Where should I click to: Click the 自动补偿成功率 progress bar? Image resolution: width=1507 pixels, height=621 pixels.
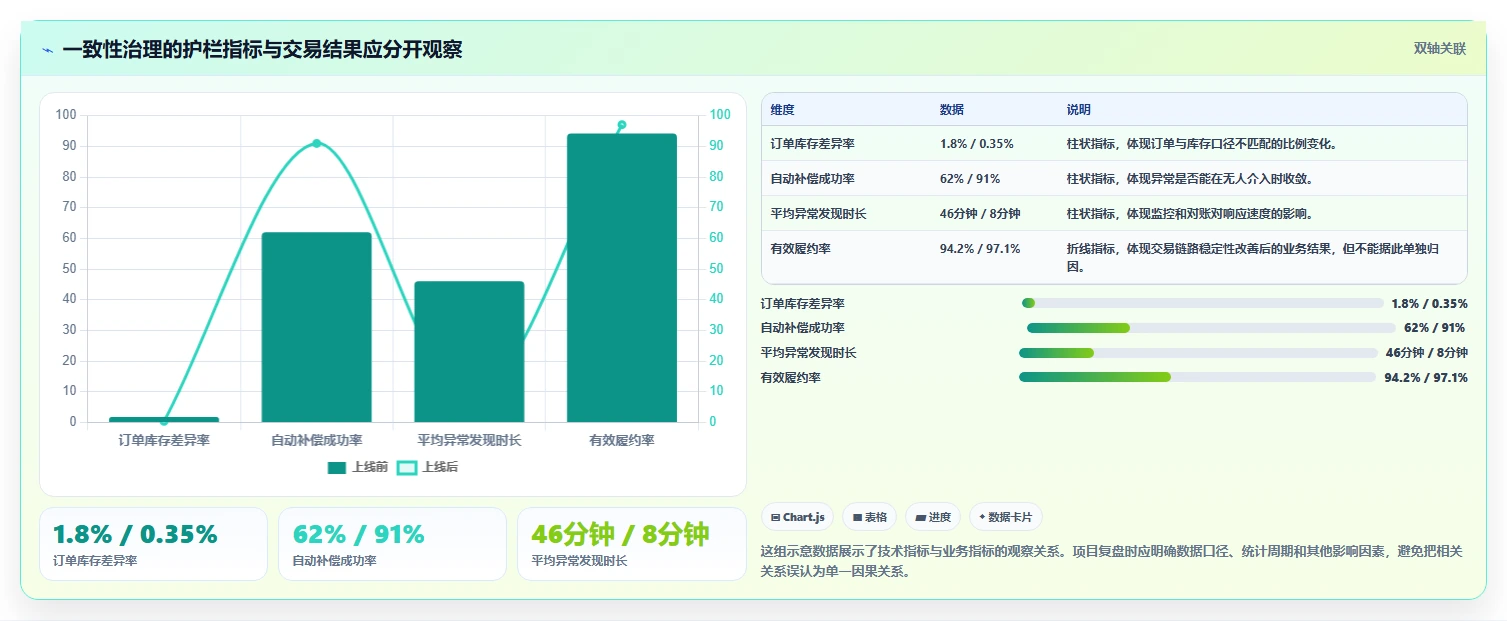1211,328
